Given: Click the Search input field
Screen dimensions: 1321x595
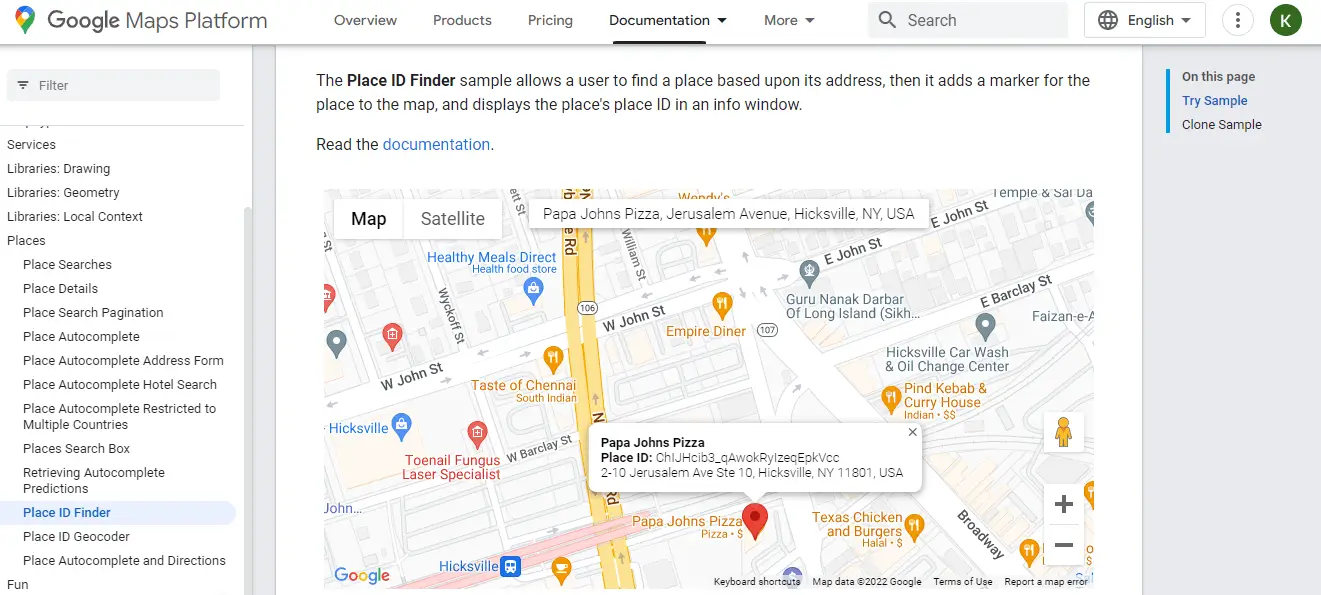Looking at the screenshot, I should tap(967, 20).
